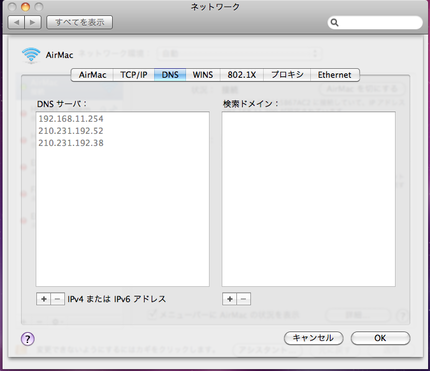Remove search domain with minus button
Image resolution: width=430 pixels, height=371 pixels.
click(x=243, y=299)
